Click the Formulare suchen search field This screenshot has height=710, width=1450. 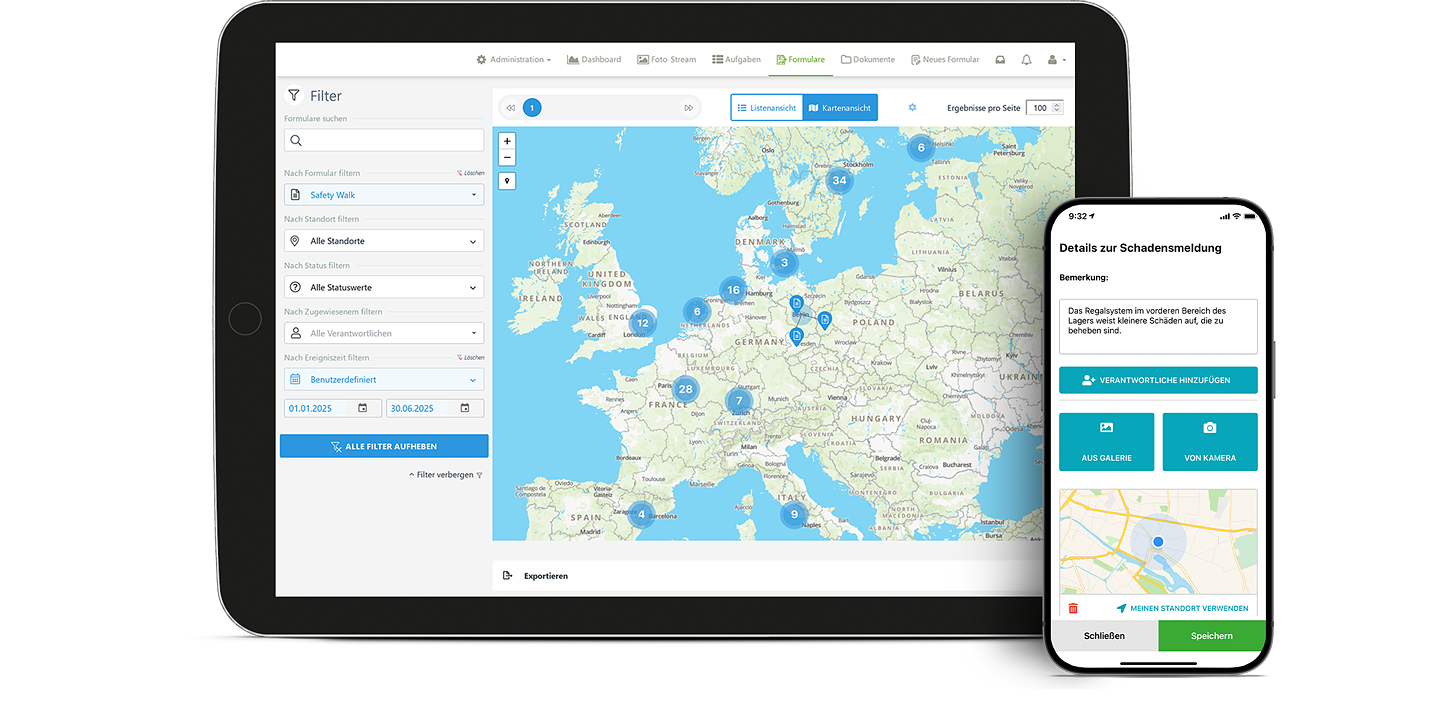(384, 140)
